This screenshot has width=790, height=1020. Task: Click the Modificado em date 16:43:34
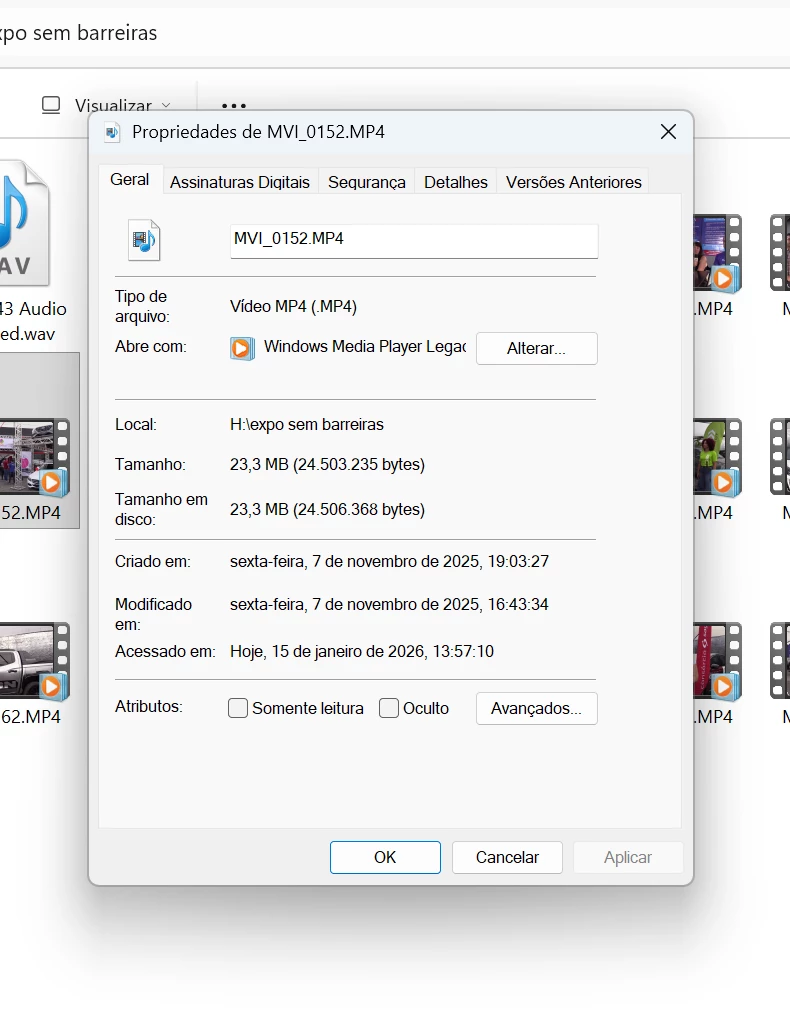[x=389, y=604]
